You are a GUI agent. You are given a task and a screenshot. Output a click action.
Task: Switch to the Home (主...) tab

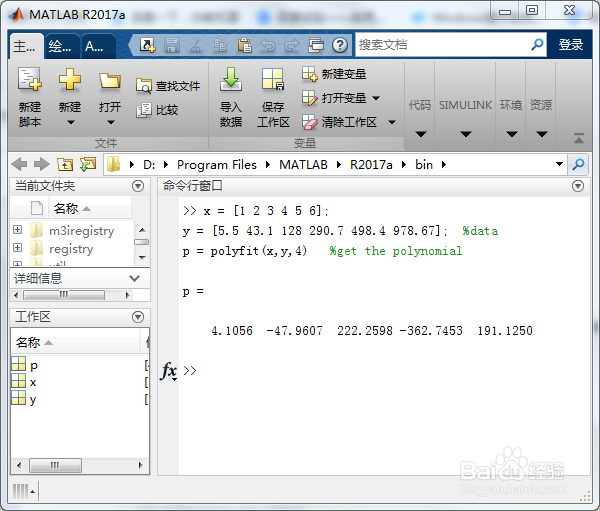(x=25, y=47)
